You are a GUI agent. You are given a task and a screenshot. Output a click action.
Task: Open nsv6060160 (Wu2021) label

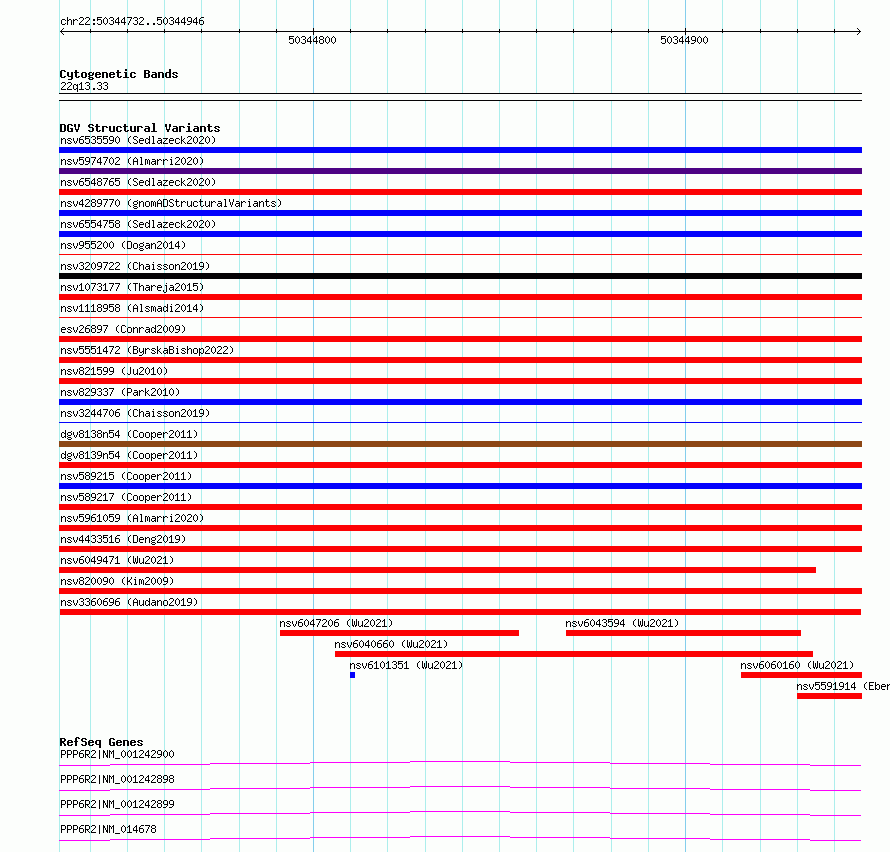click(x=797, y=665)
